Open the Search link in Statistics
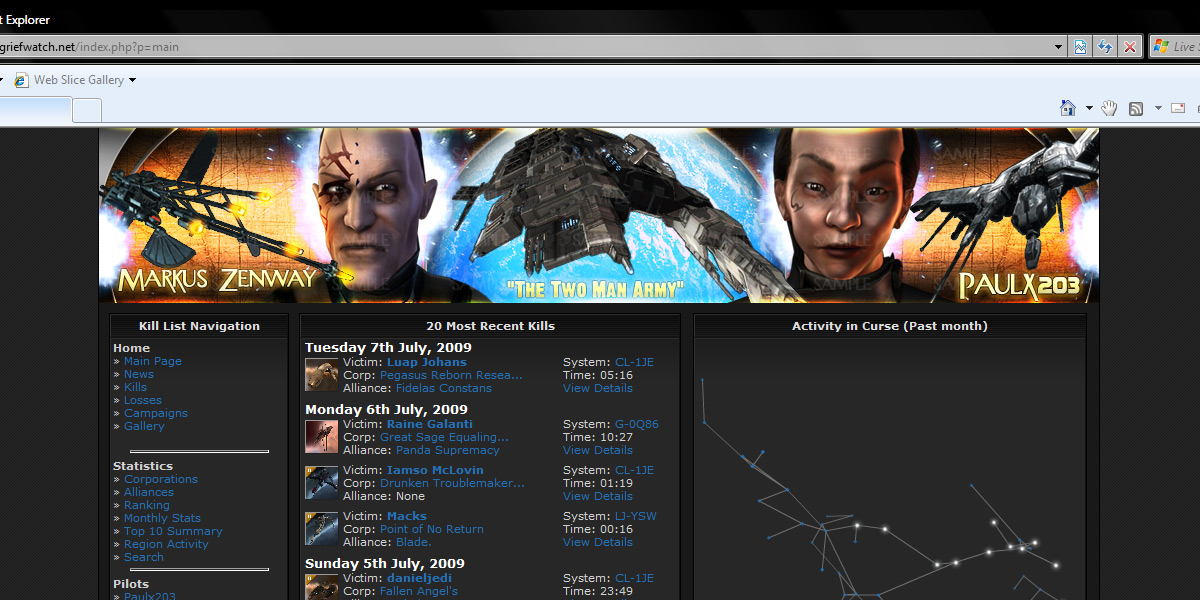1200x600 pixels. pyautogui.click(x=144, y=557)
